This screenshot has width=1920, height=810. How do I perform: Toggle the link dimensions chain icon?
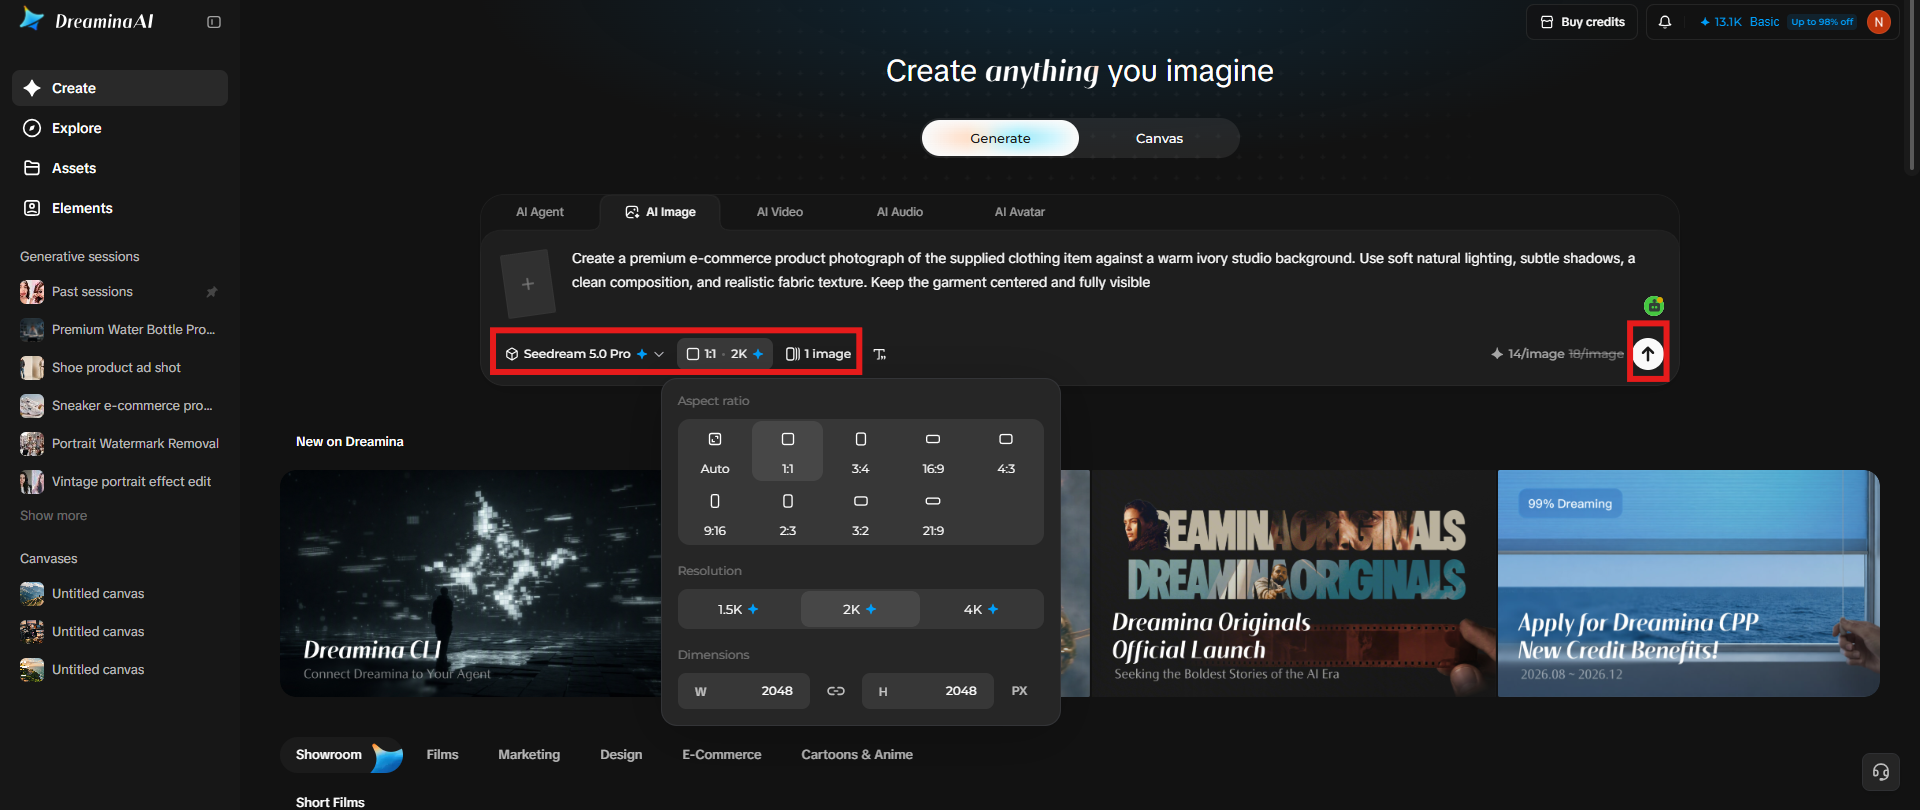click(x=836, y=691)
